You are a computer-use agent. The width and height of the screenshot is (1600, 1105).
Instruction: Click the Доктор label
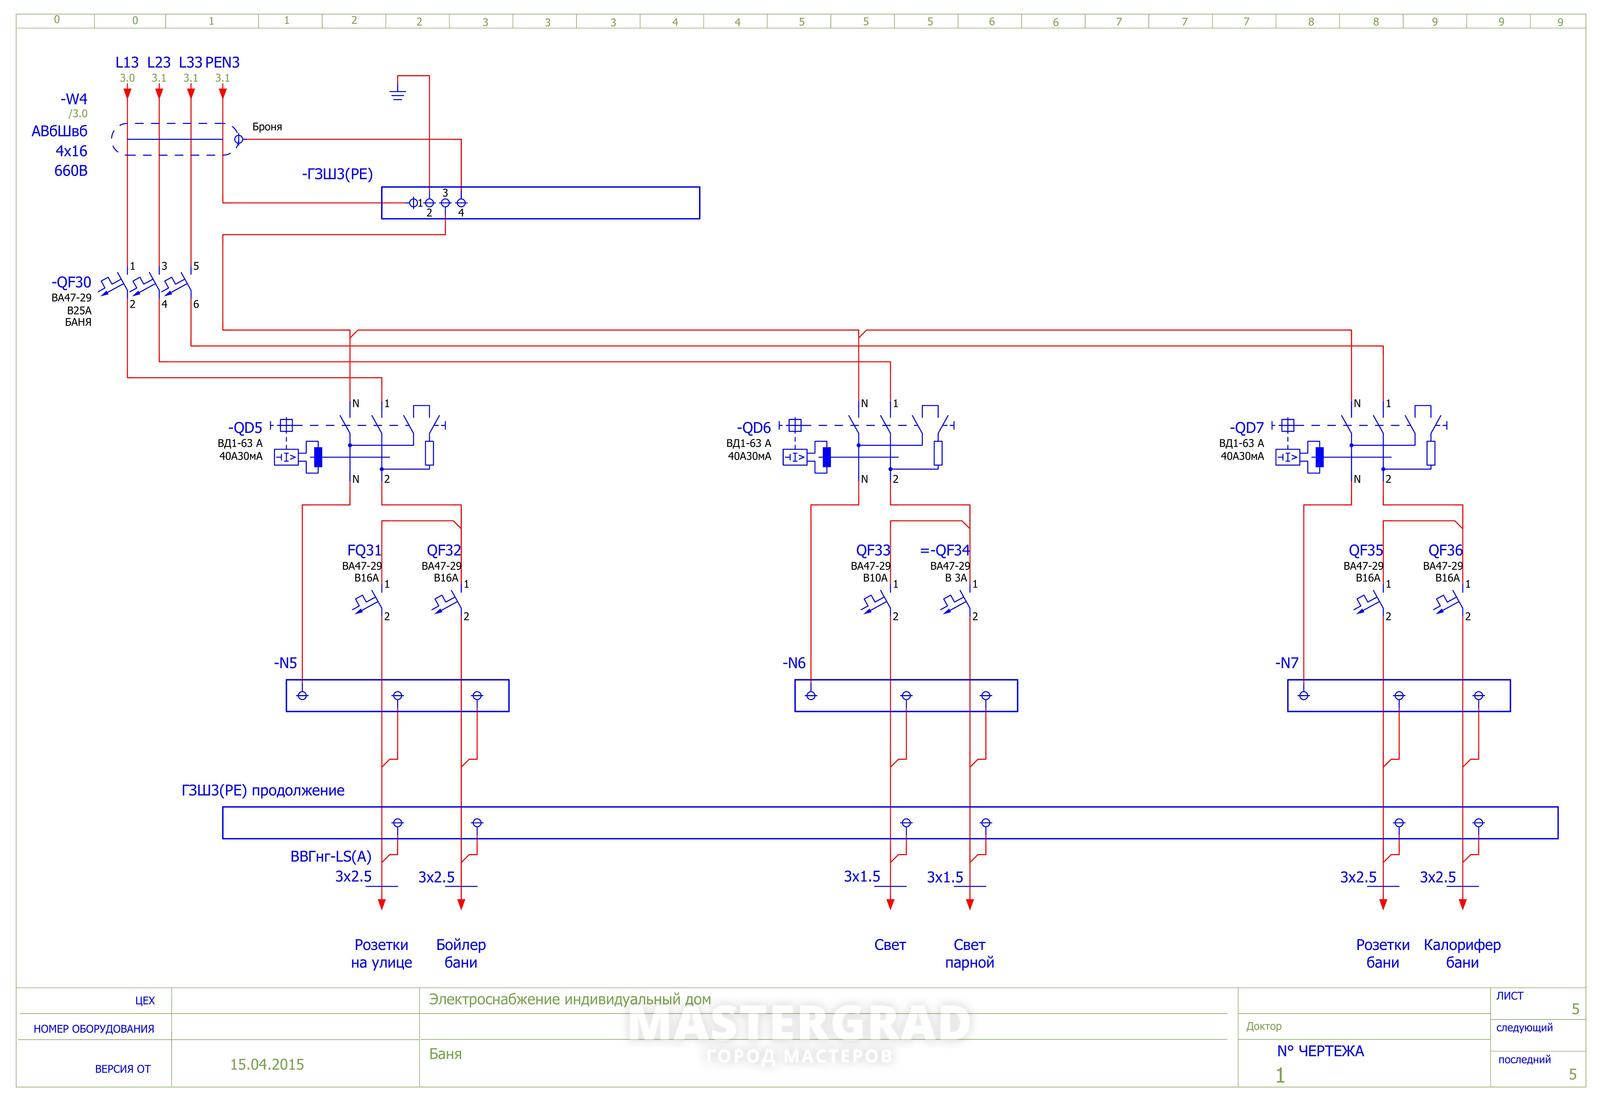click(x=1264, y=1027)
